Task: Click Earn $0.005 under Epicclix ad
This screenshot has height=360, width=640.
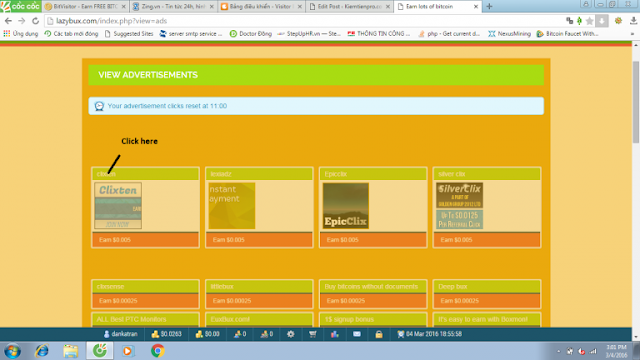Action: [373, 240]
